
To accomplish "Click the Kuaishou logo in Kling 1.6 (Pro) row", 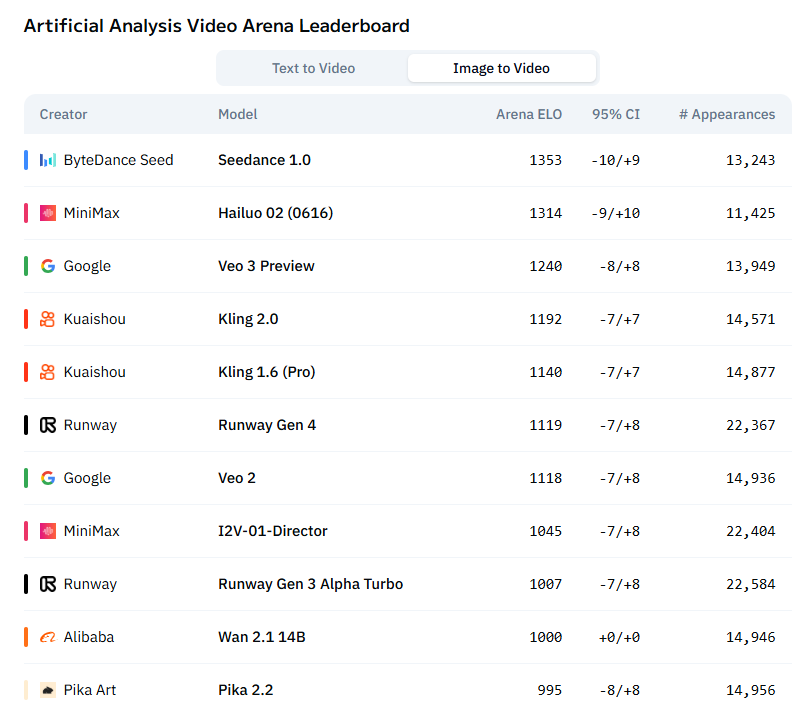I will tap(48, 372).
